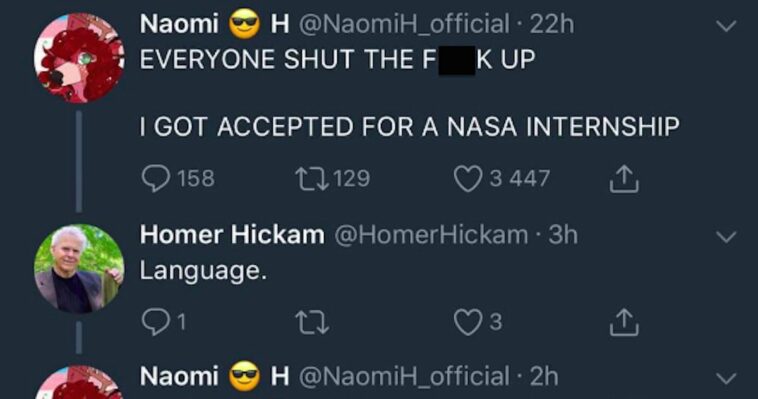Reply to Homer Hickam's Language tweet
Image resolution: width=758 pixels, height=399 pixels.
[156, 322]
